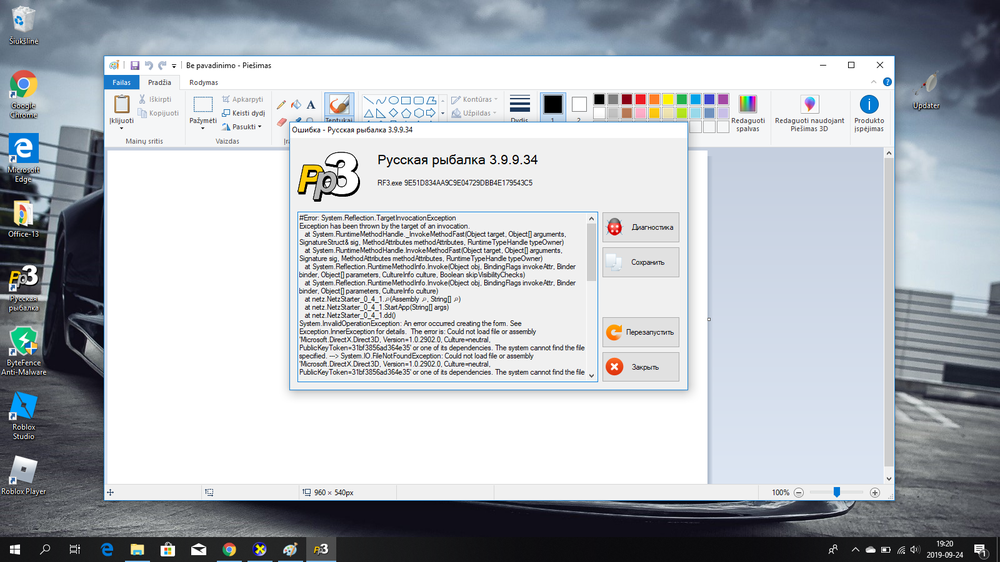Click the zoom slider handle
The height and width of the screenshot is (562, 1000).
point(836,492)
